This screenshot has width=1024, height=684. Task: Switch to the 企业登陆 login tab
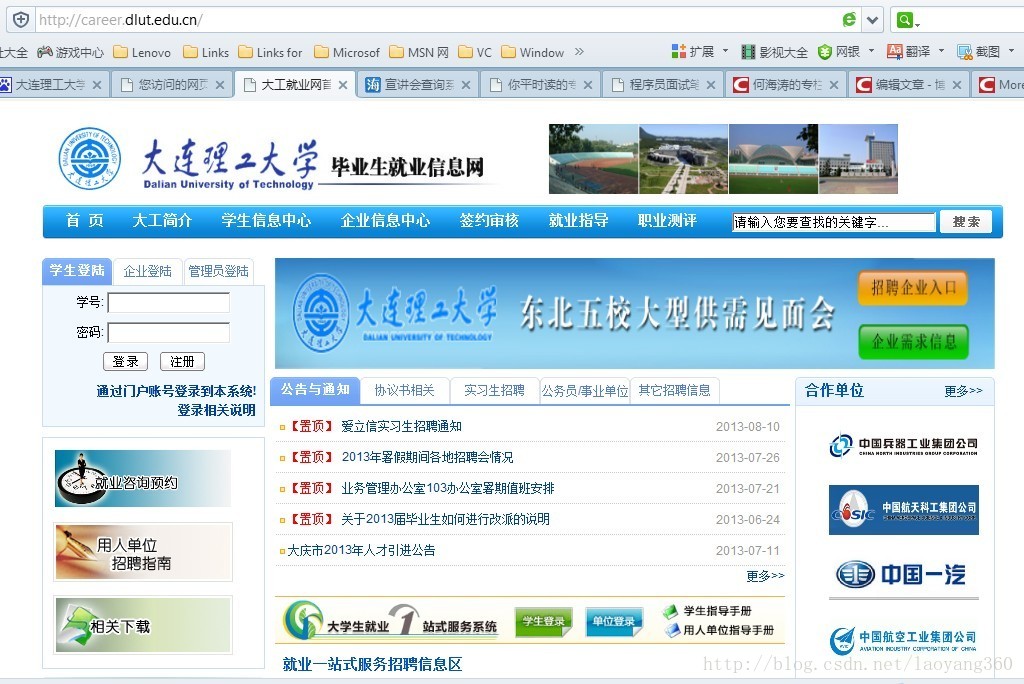coord(148,271)
